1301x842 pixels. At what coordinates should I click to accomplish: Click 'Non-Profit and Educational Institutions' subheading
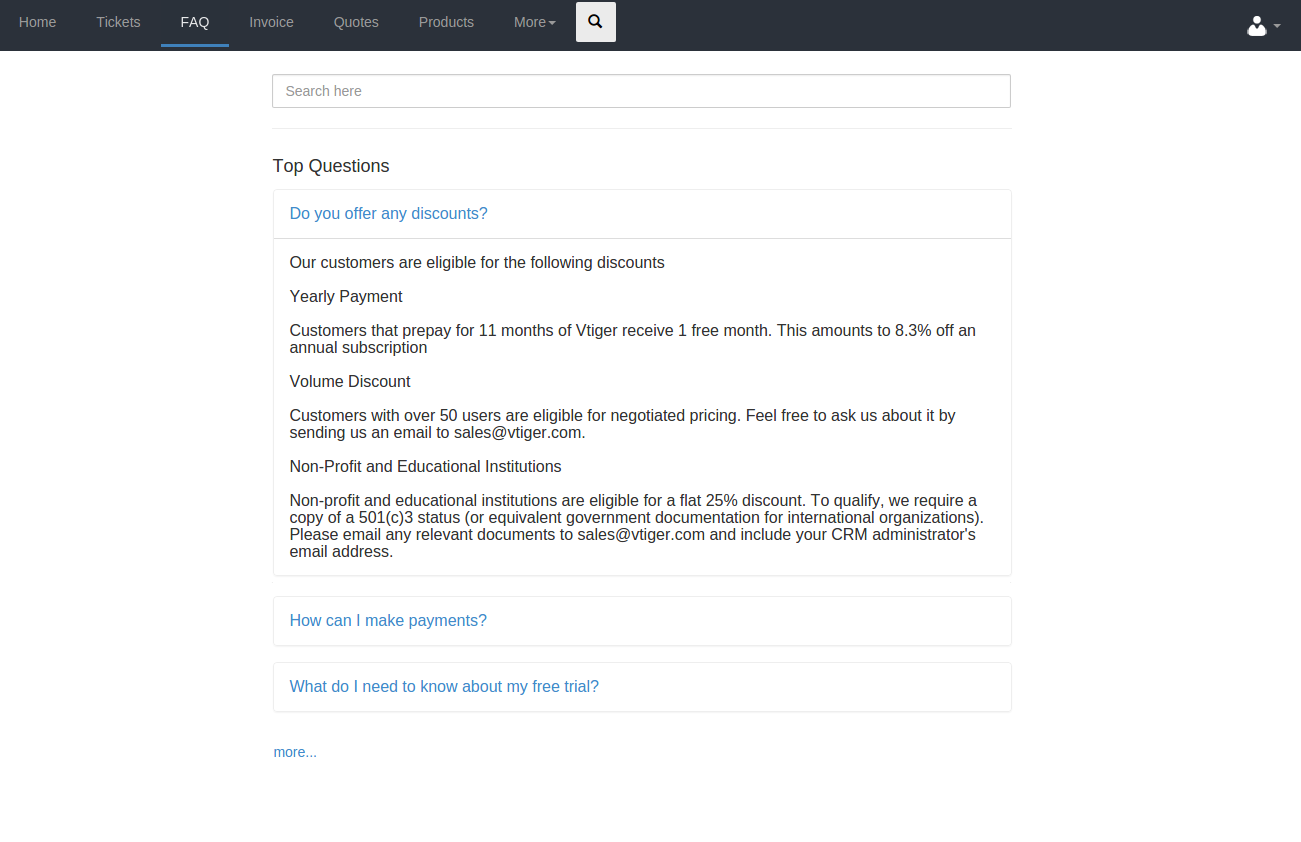point(425,467)
